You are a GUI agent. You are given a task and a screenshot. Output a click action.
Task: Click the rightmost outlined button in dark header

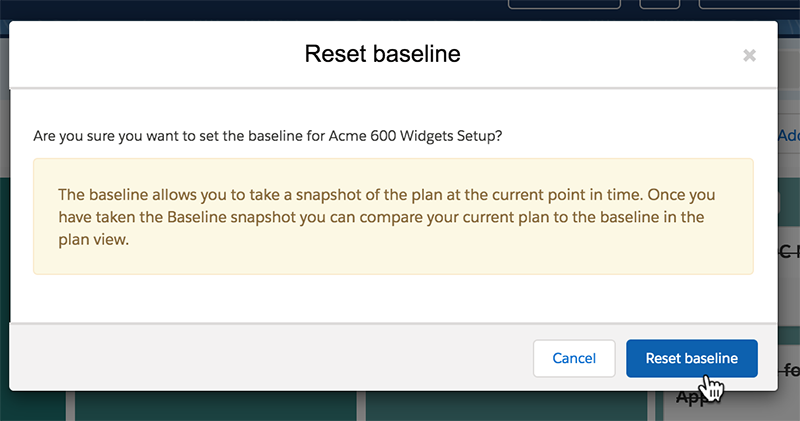(x=749, y=4)
